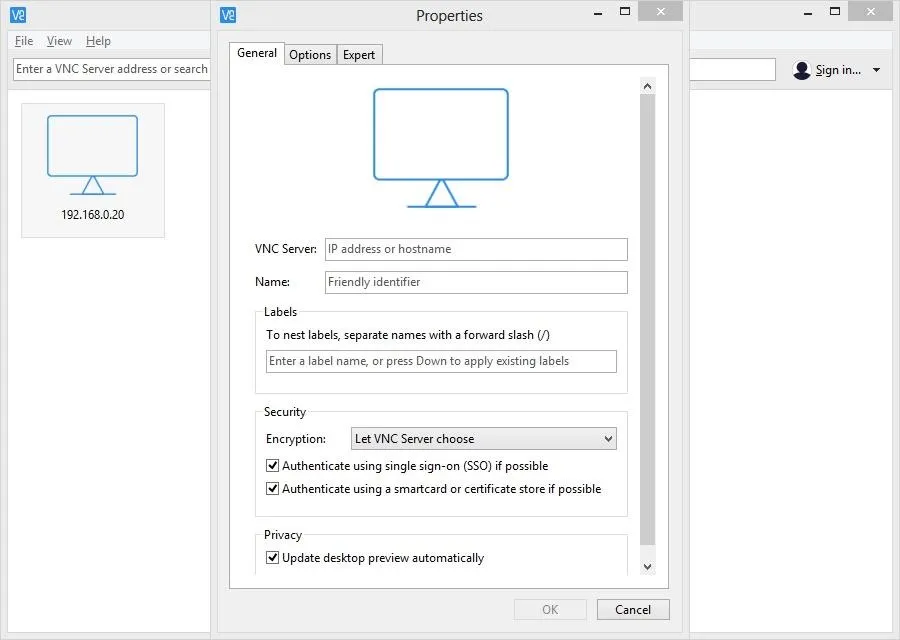Switch to the Expert tab

pyautogui.click(x=359, y=55)
